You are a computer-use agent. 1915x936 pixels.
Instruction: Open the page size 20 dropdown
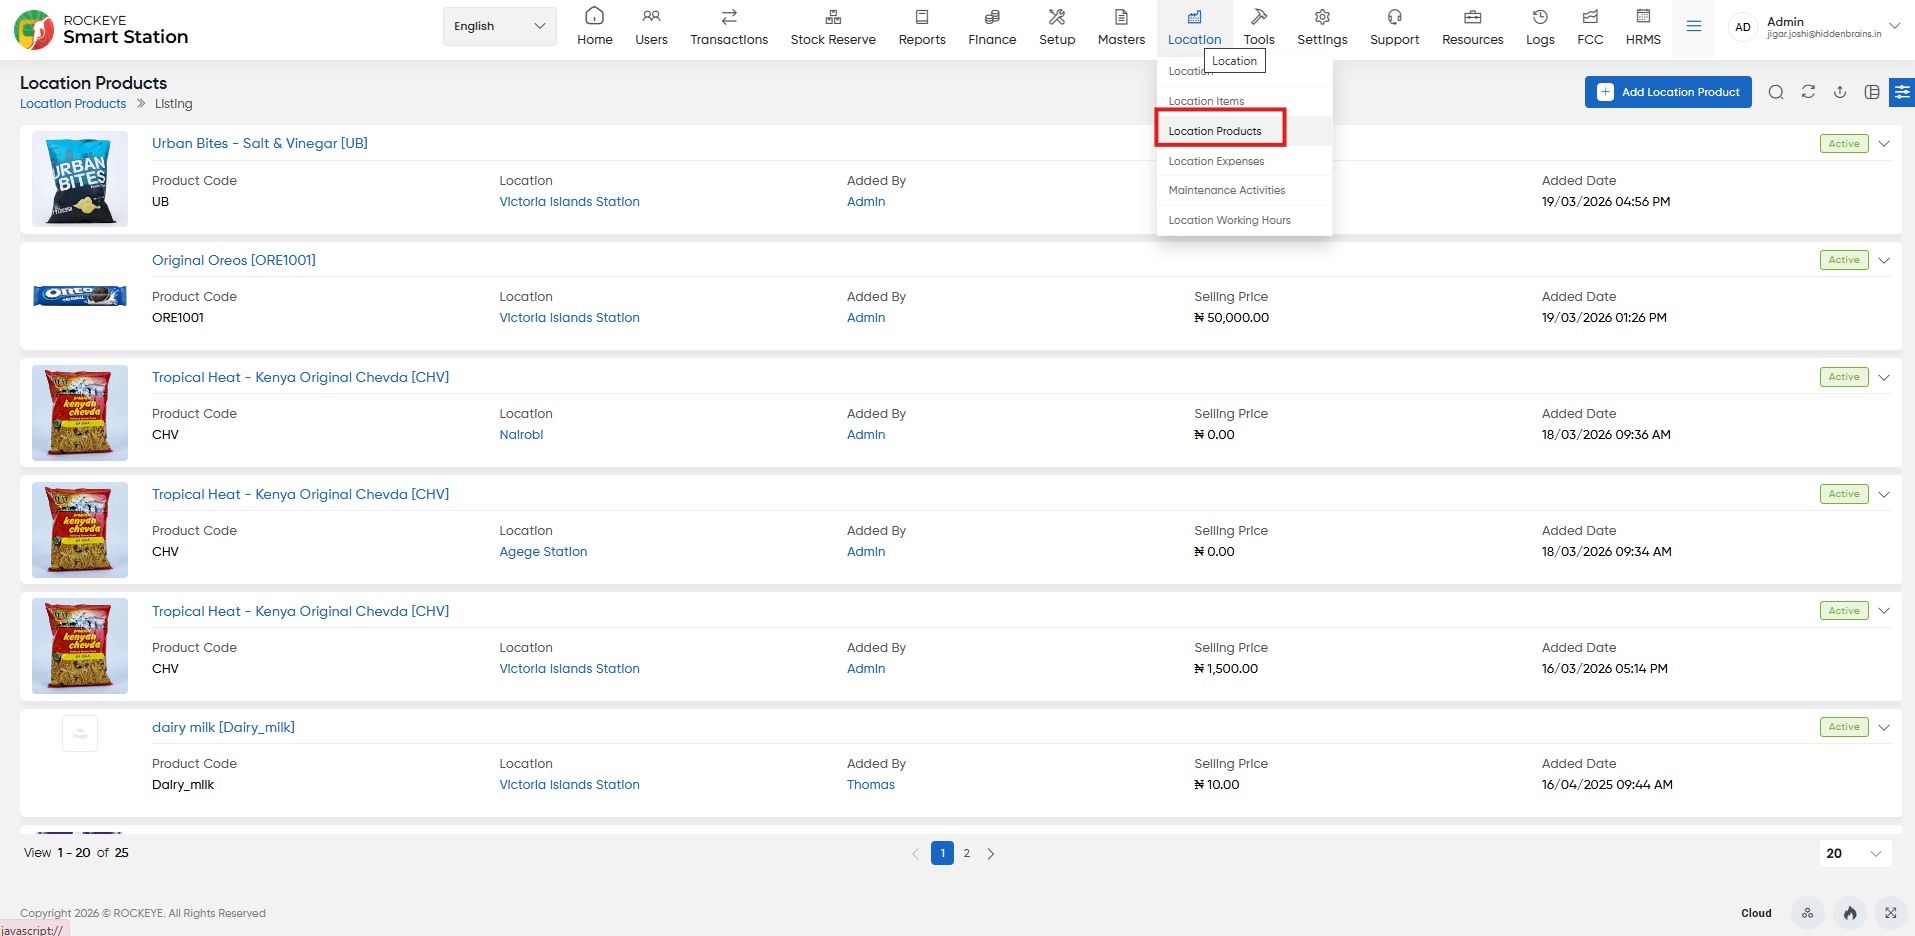click(1854, 853)
